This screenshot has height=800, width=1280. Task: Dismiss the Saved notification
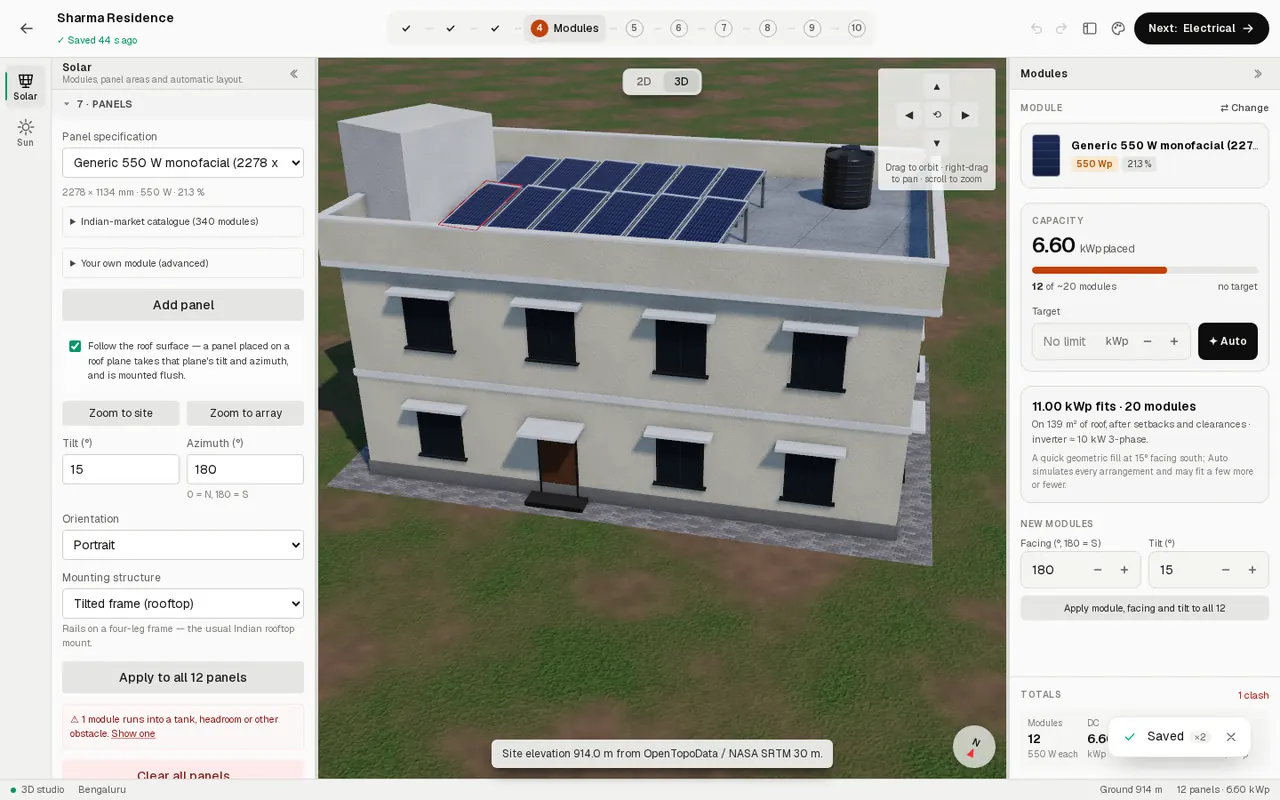tap(1231, 737)
